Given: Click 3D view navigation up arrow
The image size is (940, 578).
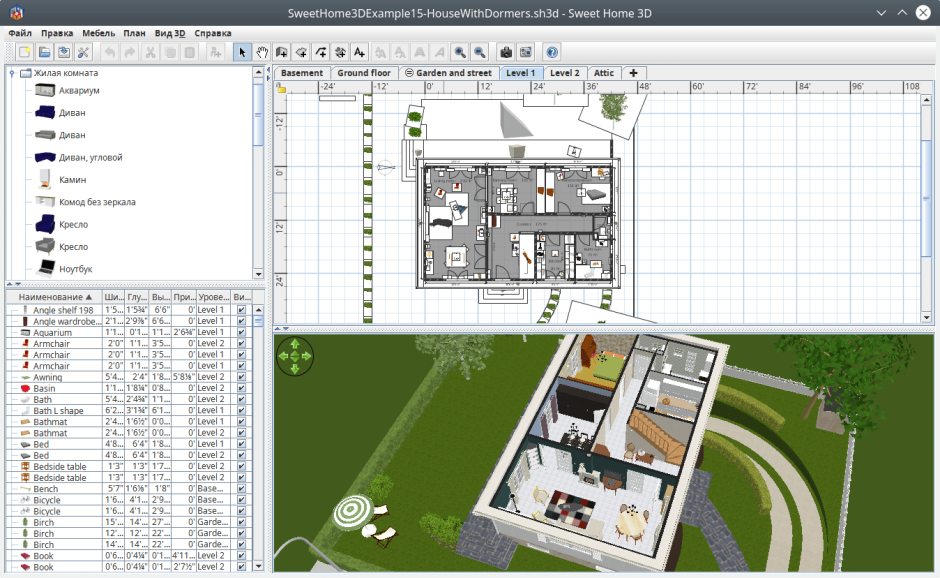Looking at the screenshot, I should [x=294, y=344].
